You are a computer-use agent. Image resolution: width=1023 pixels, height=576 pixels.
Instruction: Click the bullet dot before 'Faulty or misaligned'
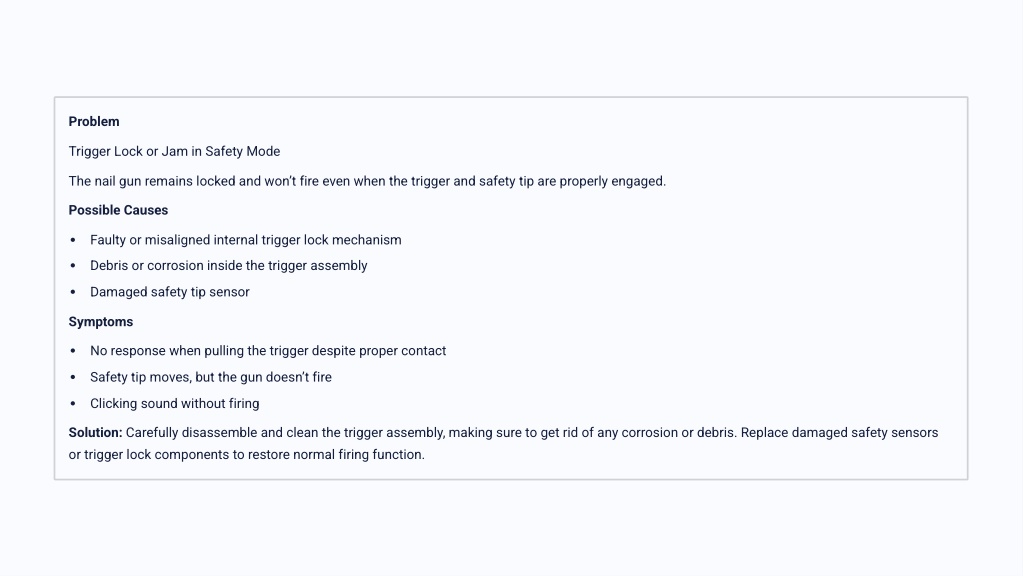(73, 240)
